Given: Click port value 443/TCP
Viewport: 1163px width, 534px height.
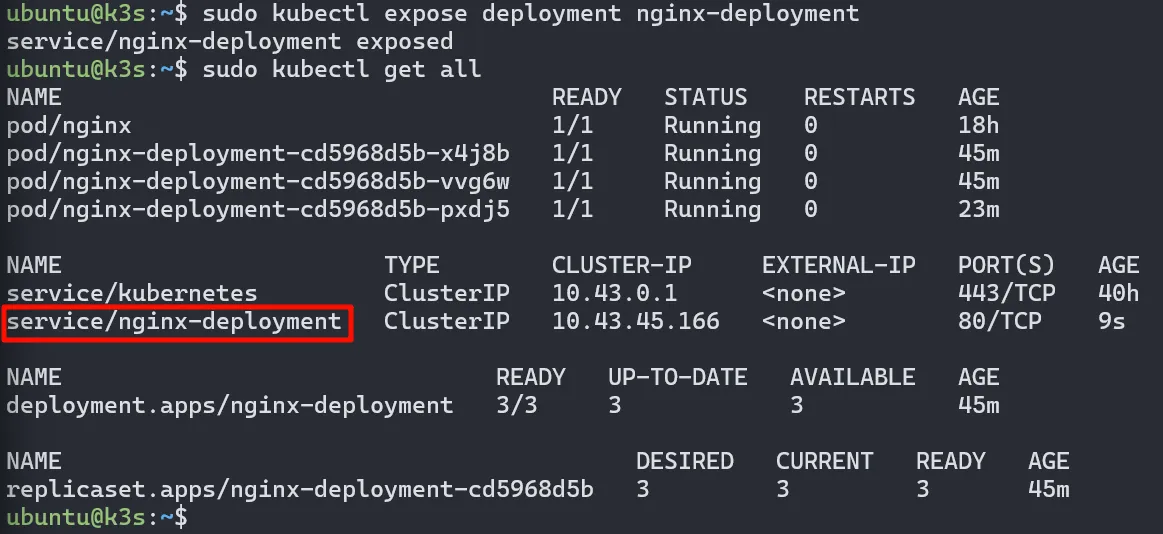Looking at the screenshot, I should click(x=1006, y=294).
